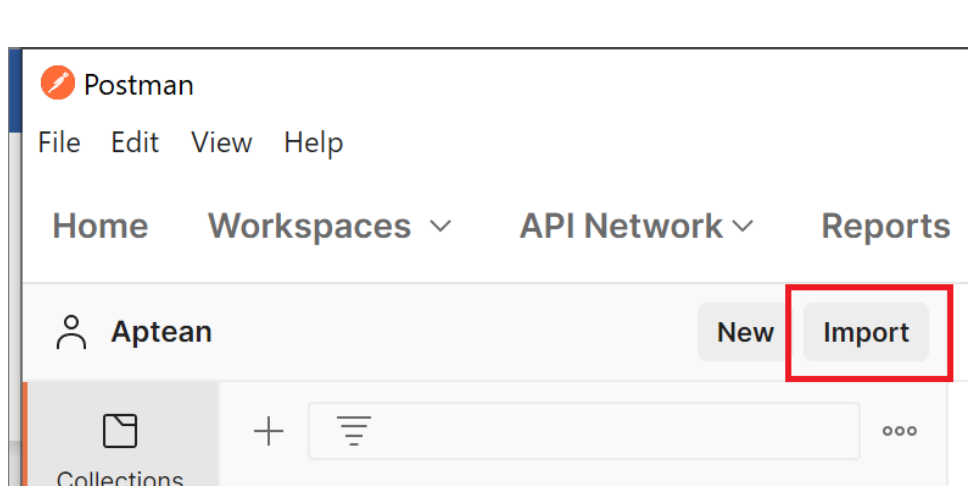Click the filter lines icon
The height and width of the screenshot is (493, 971).
tap(350, 432)
